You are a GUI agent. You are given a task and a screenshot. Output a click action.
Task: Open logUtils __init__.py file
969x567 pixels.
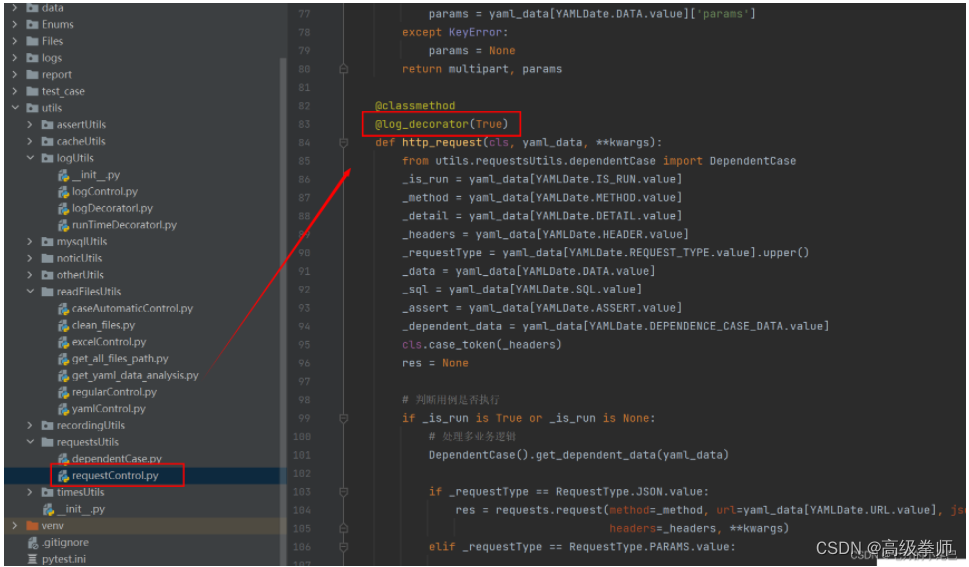96,175
